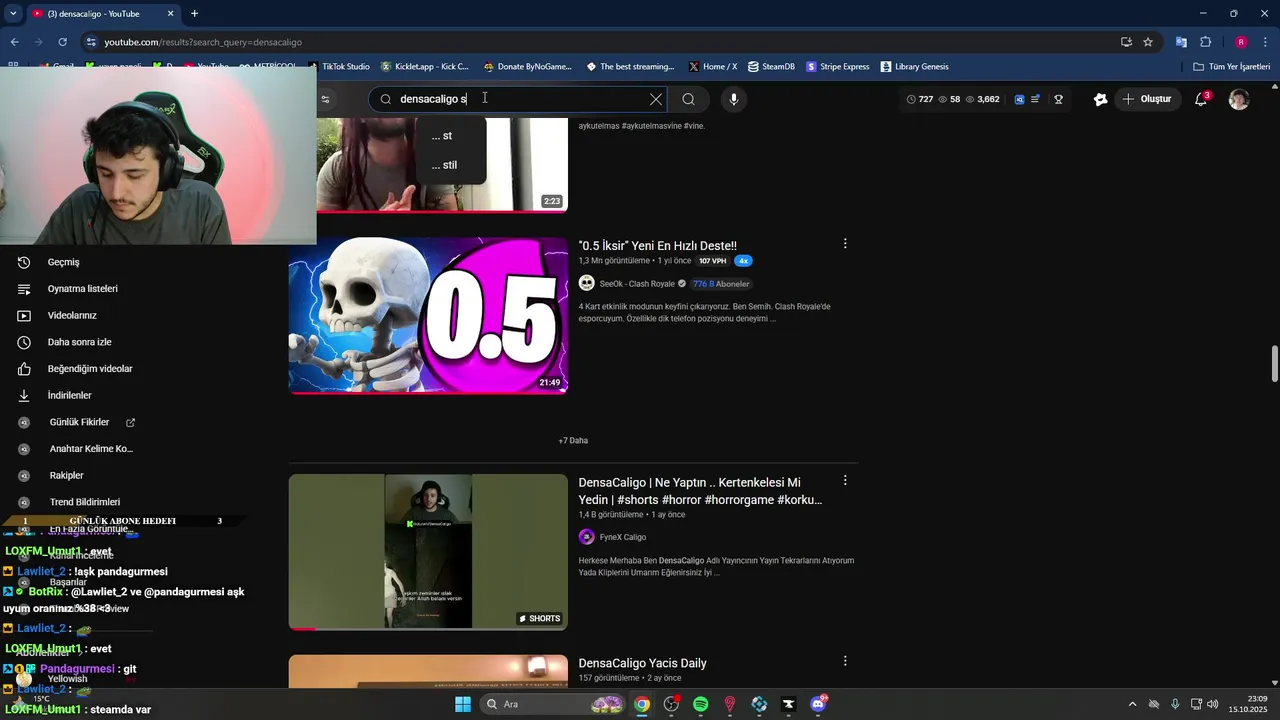Close the densacaligo - YouTube tab
Viewport: 1280px width, 720px height.
pyautogui.click(x=170, y=14)
